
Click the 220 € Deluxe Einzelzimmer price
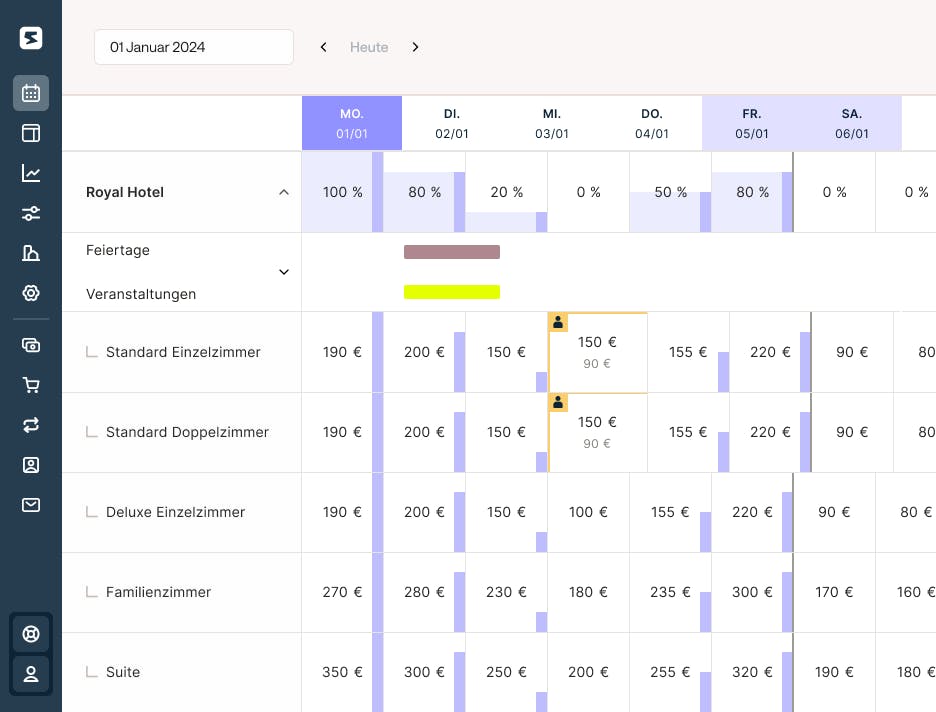(752, 512)
